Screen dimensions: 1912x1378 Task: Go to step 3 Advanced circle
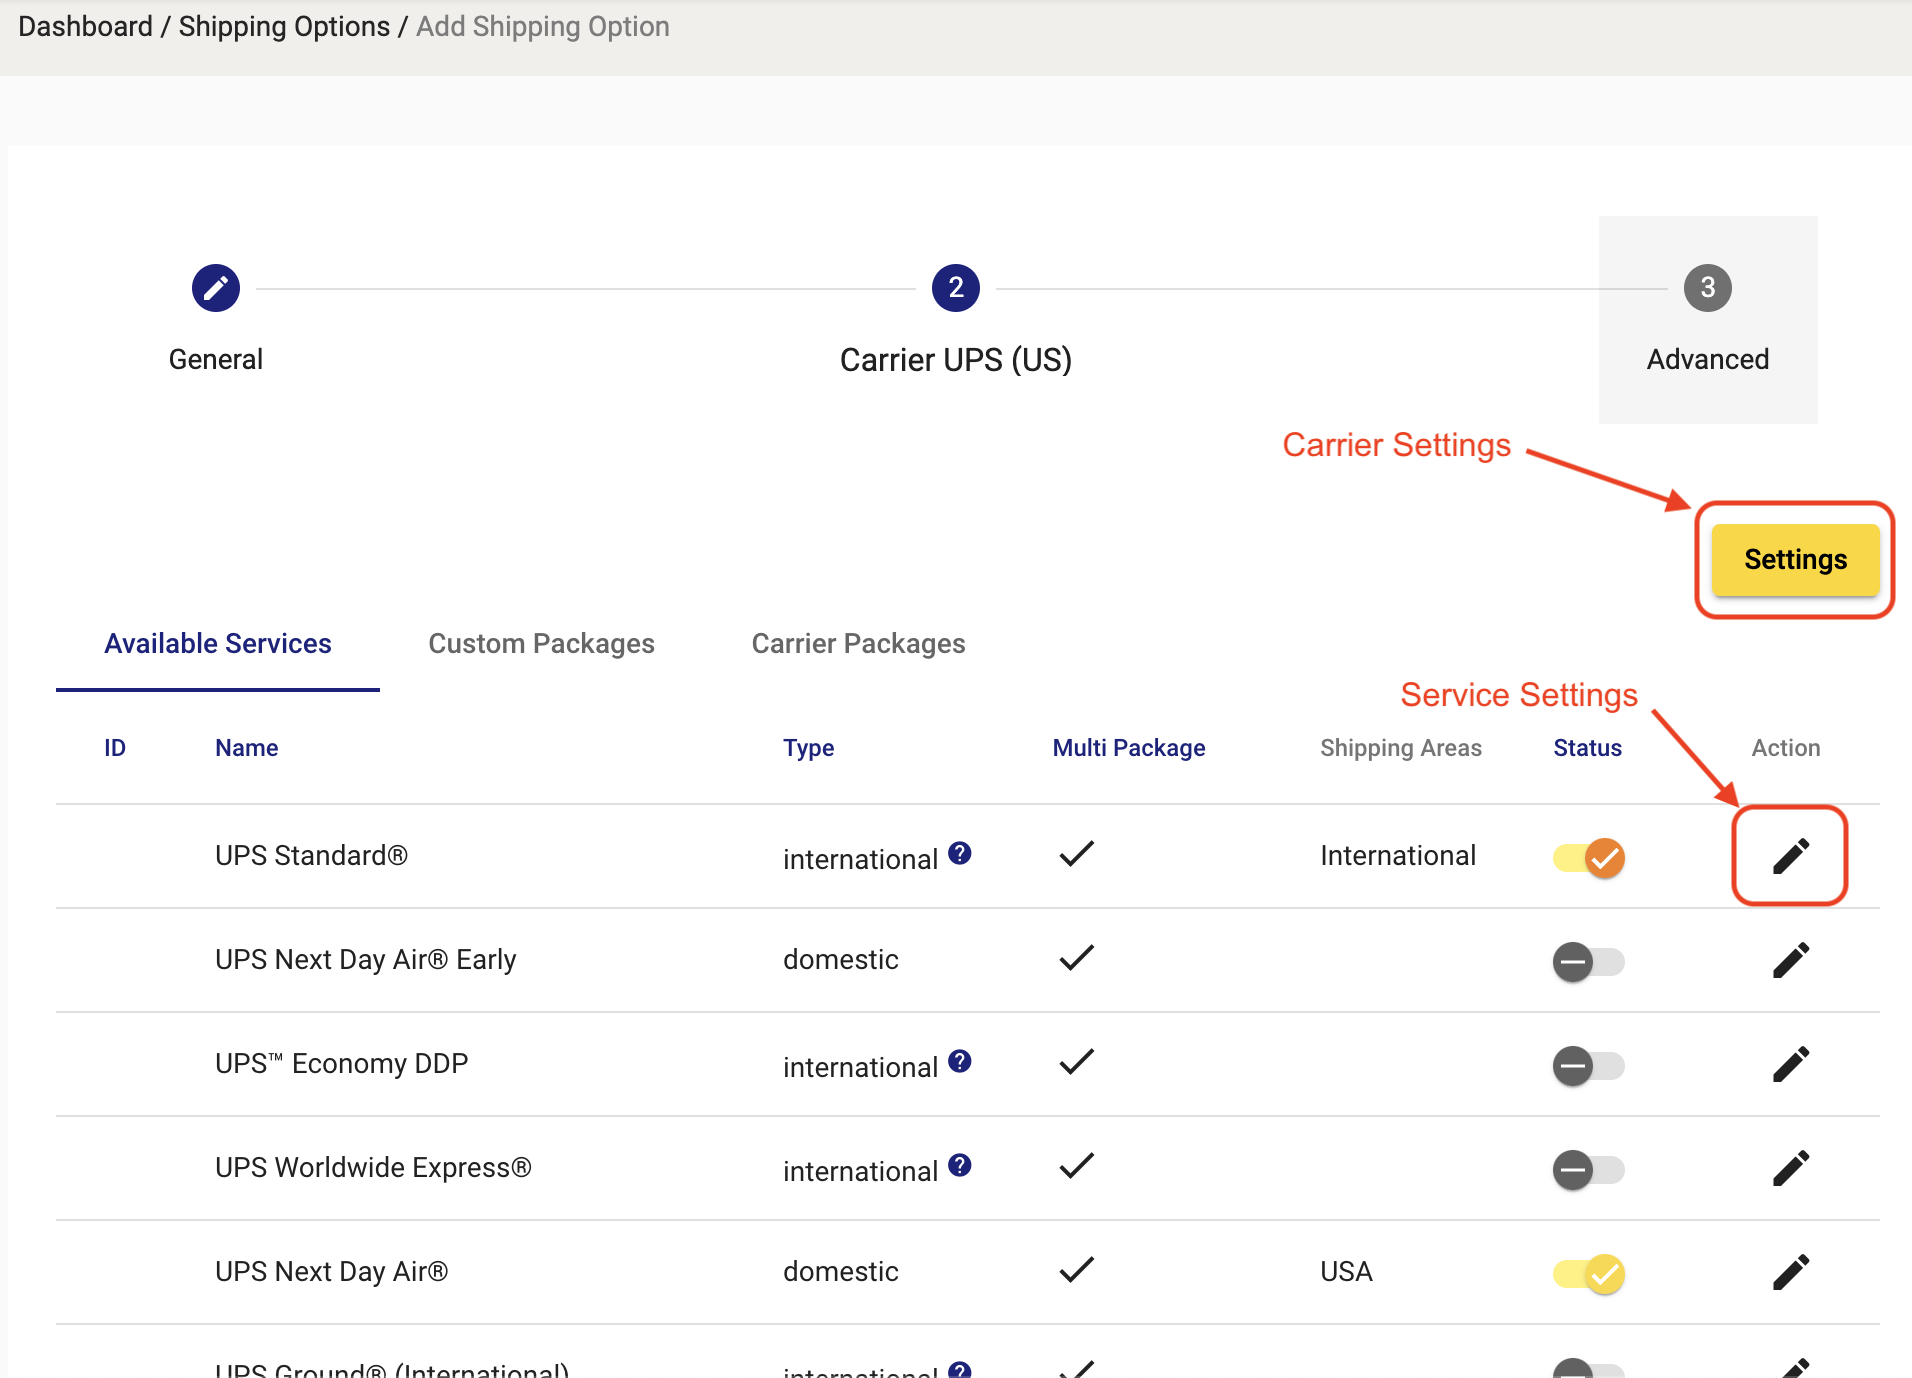point(1708,288)
